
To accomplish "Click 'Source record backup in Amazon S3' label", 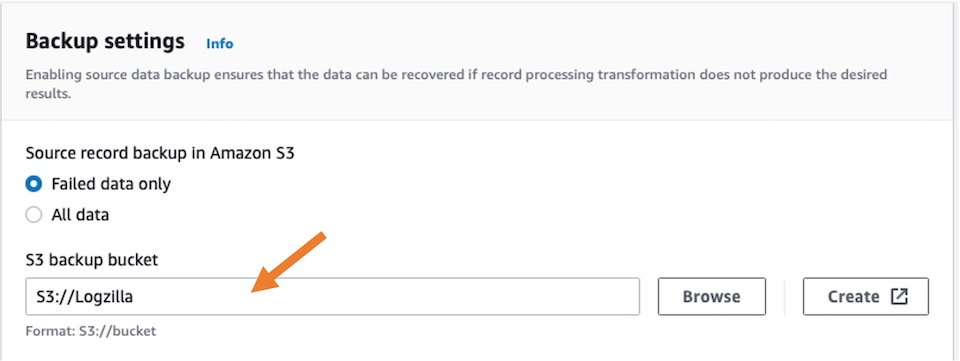I will point(160,153).
